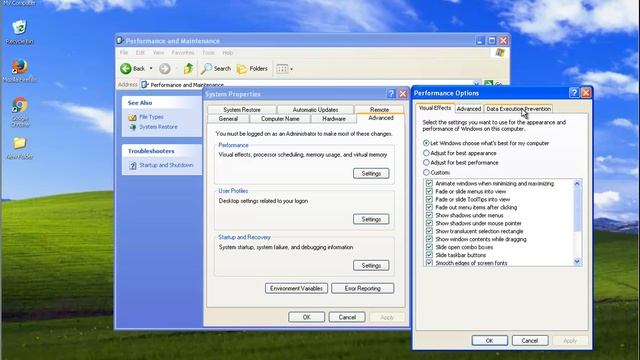Click the Startup and Shutdown troubleshooter icon
This screenshot has height=360, width=640.
click(x=133, y=165)
